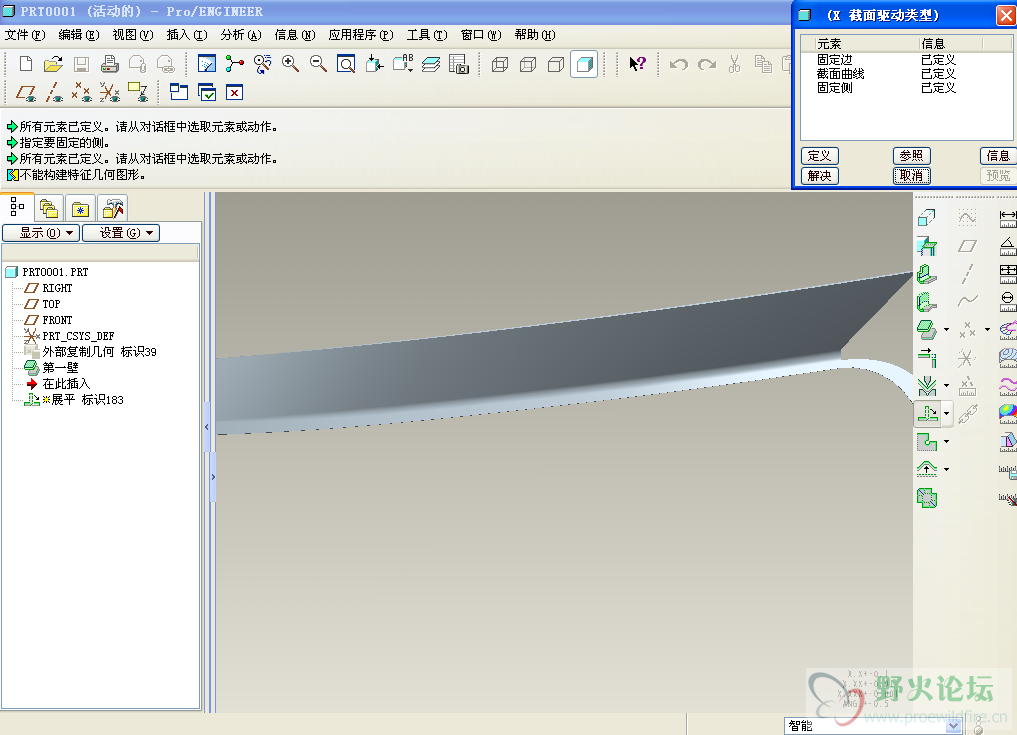Open the 分析 menu
The image size is (1017, 735).
(241, 35)
